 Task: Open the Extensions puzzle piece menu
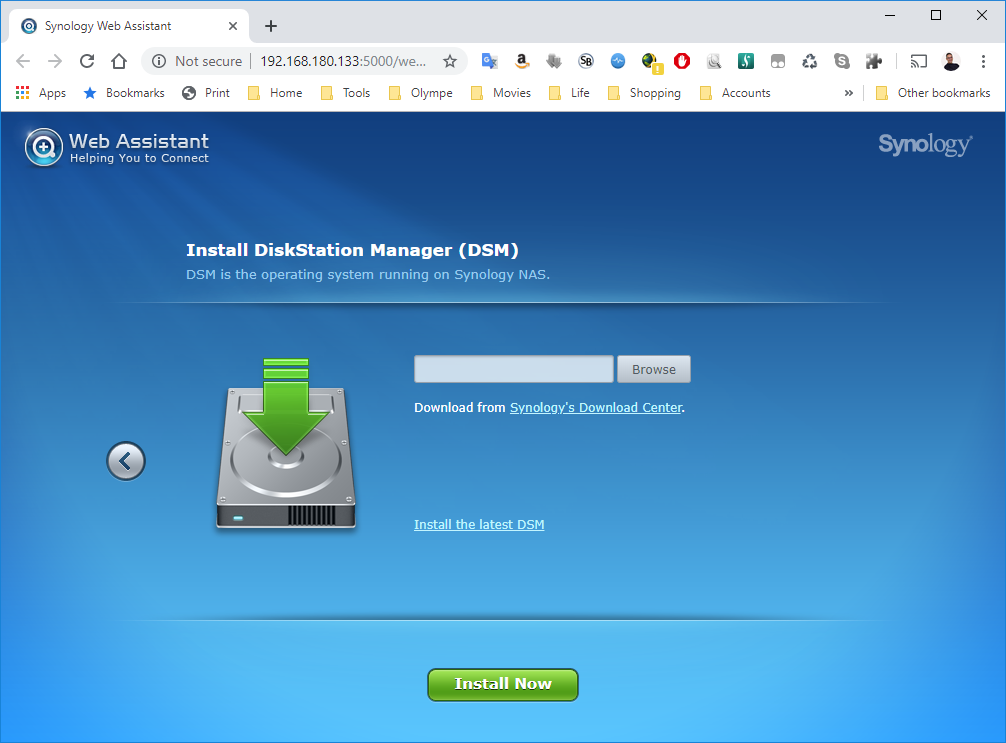pyautogui.click(x=873, y=61)
